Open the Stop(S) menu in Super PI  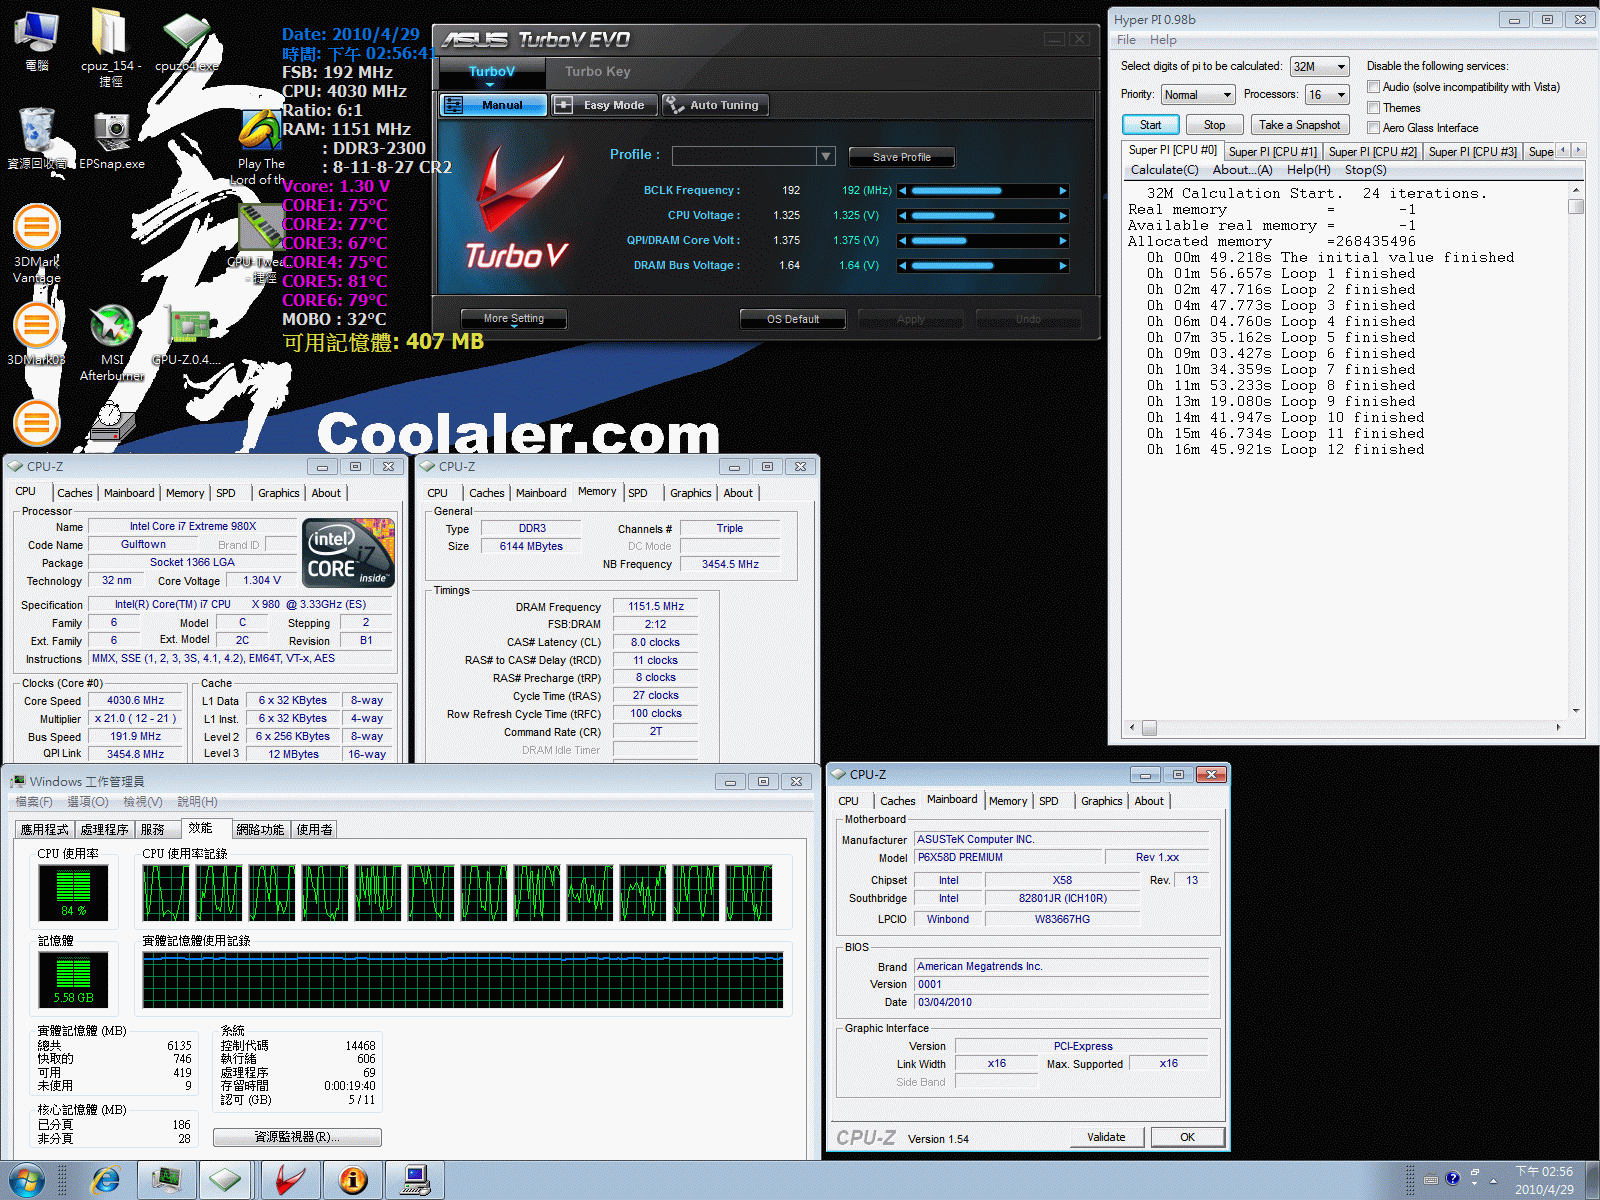[1366, 170]
